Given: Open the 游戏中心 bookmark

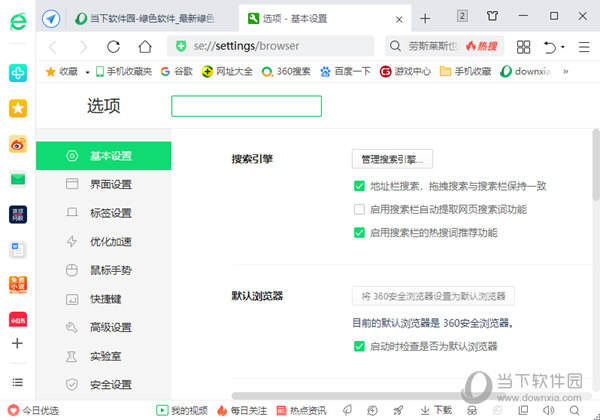Looking at the screenshot, I should point(405,72).
